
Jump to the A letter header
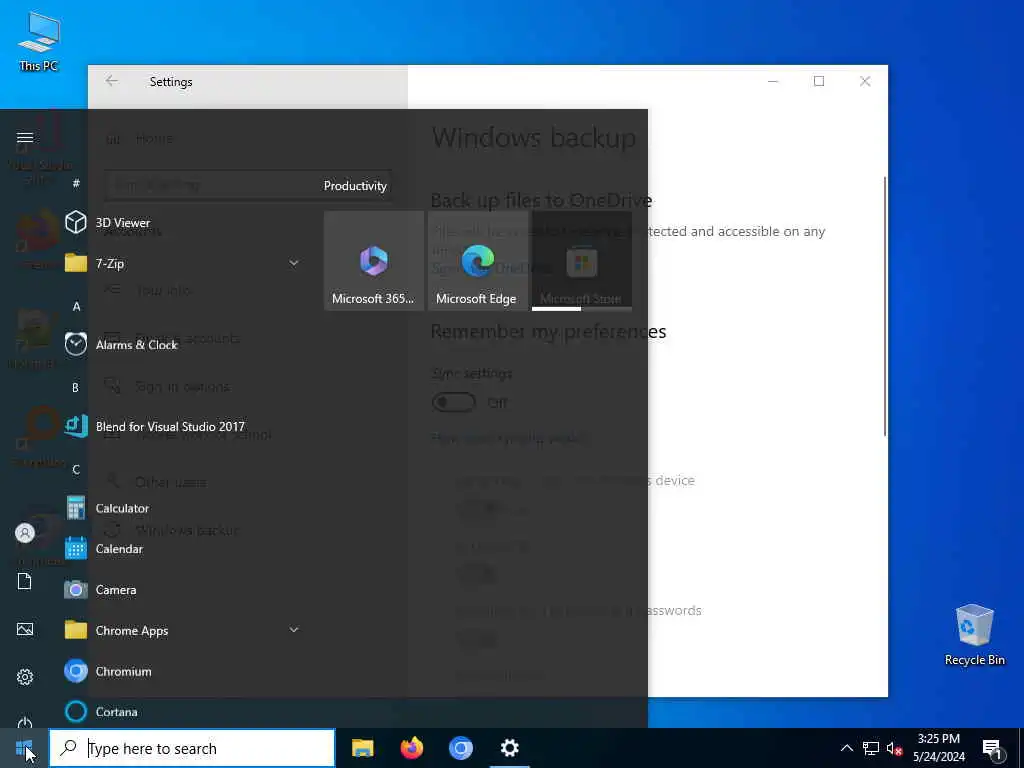76,306
